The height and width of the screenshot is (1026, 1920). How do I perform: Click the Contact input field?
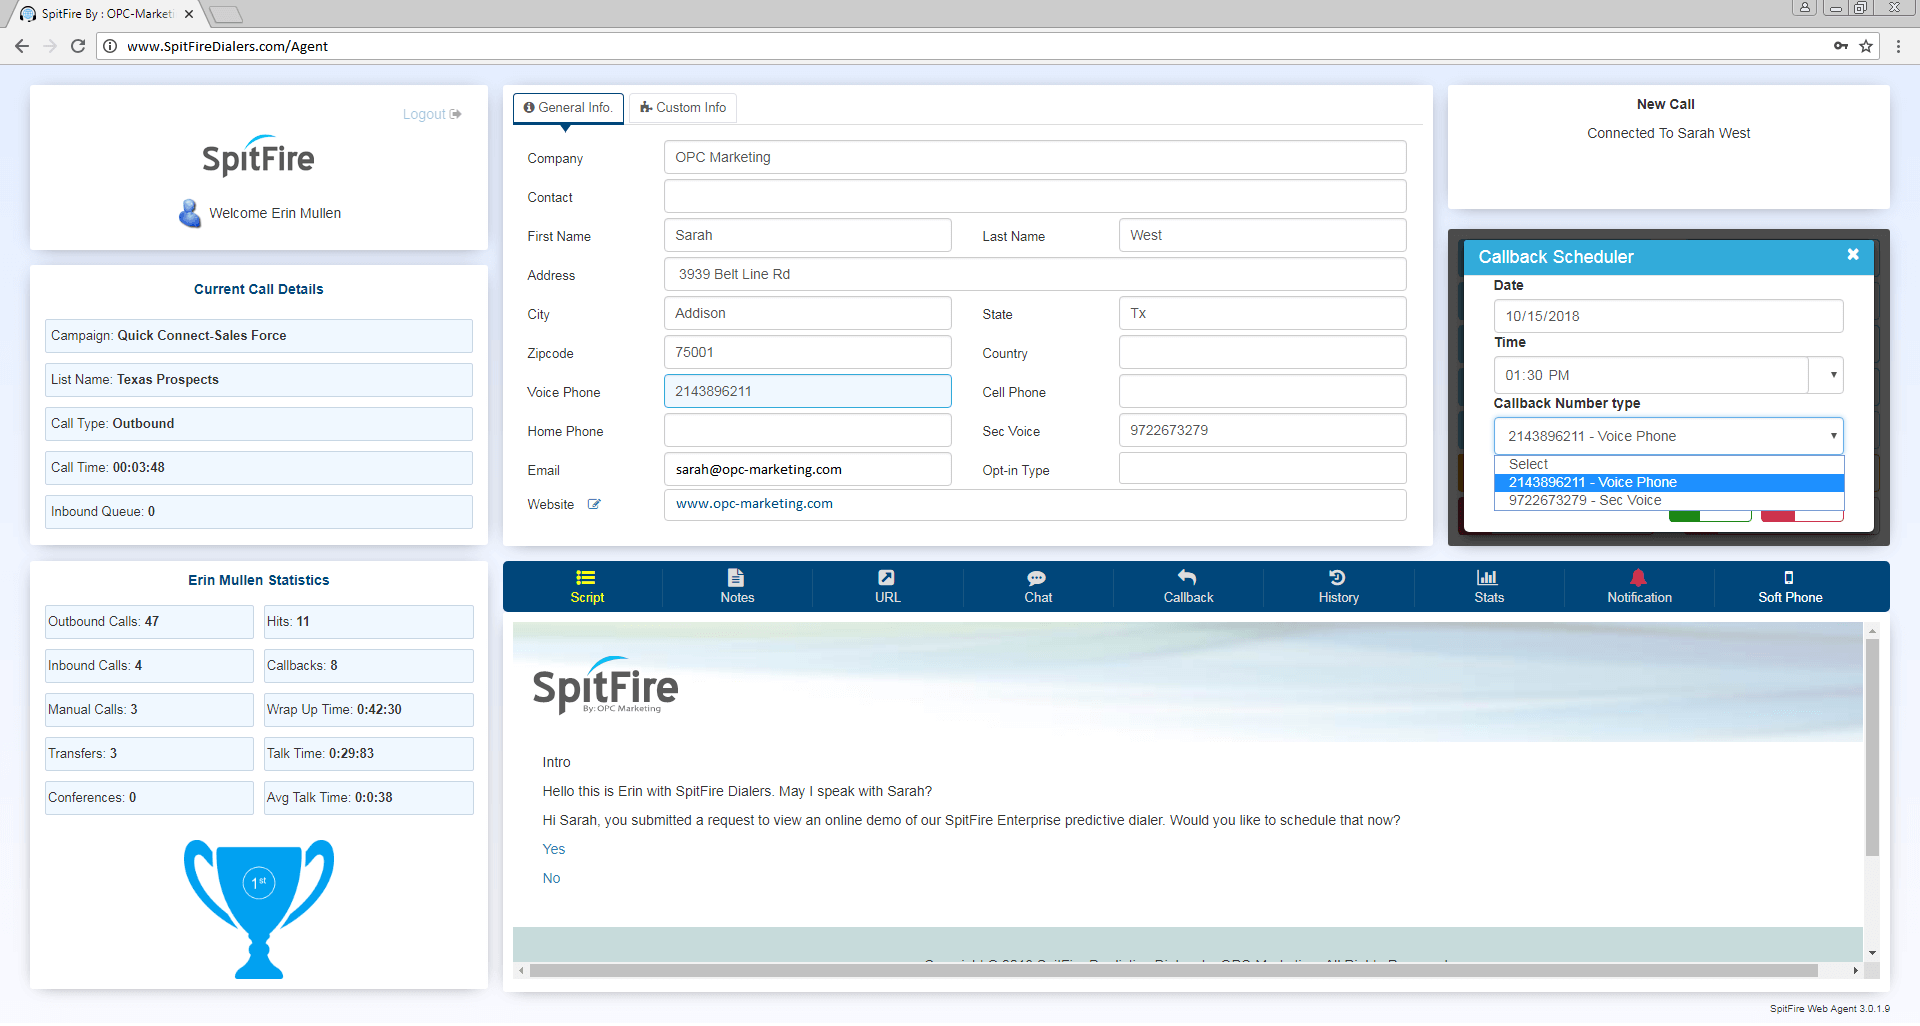click(x=1035, y=196)
